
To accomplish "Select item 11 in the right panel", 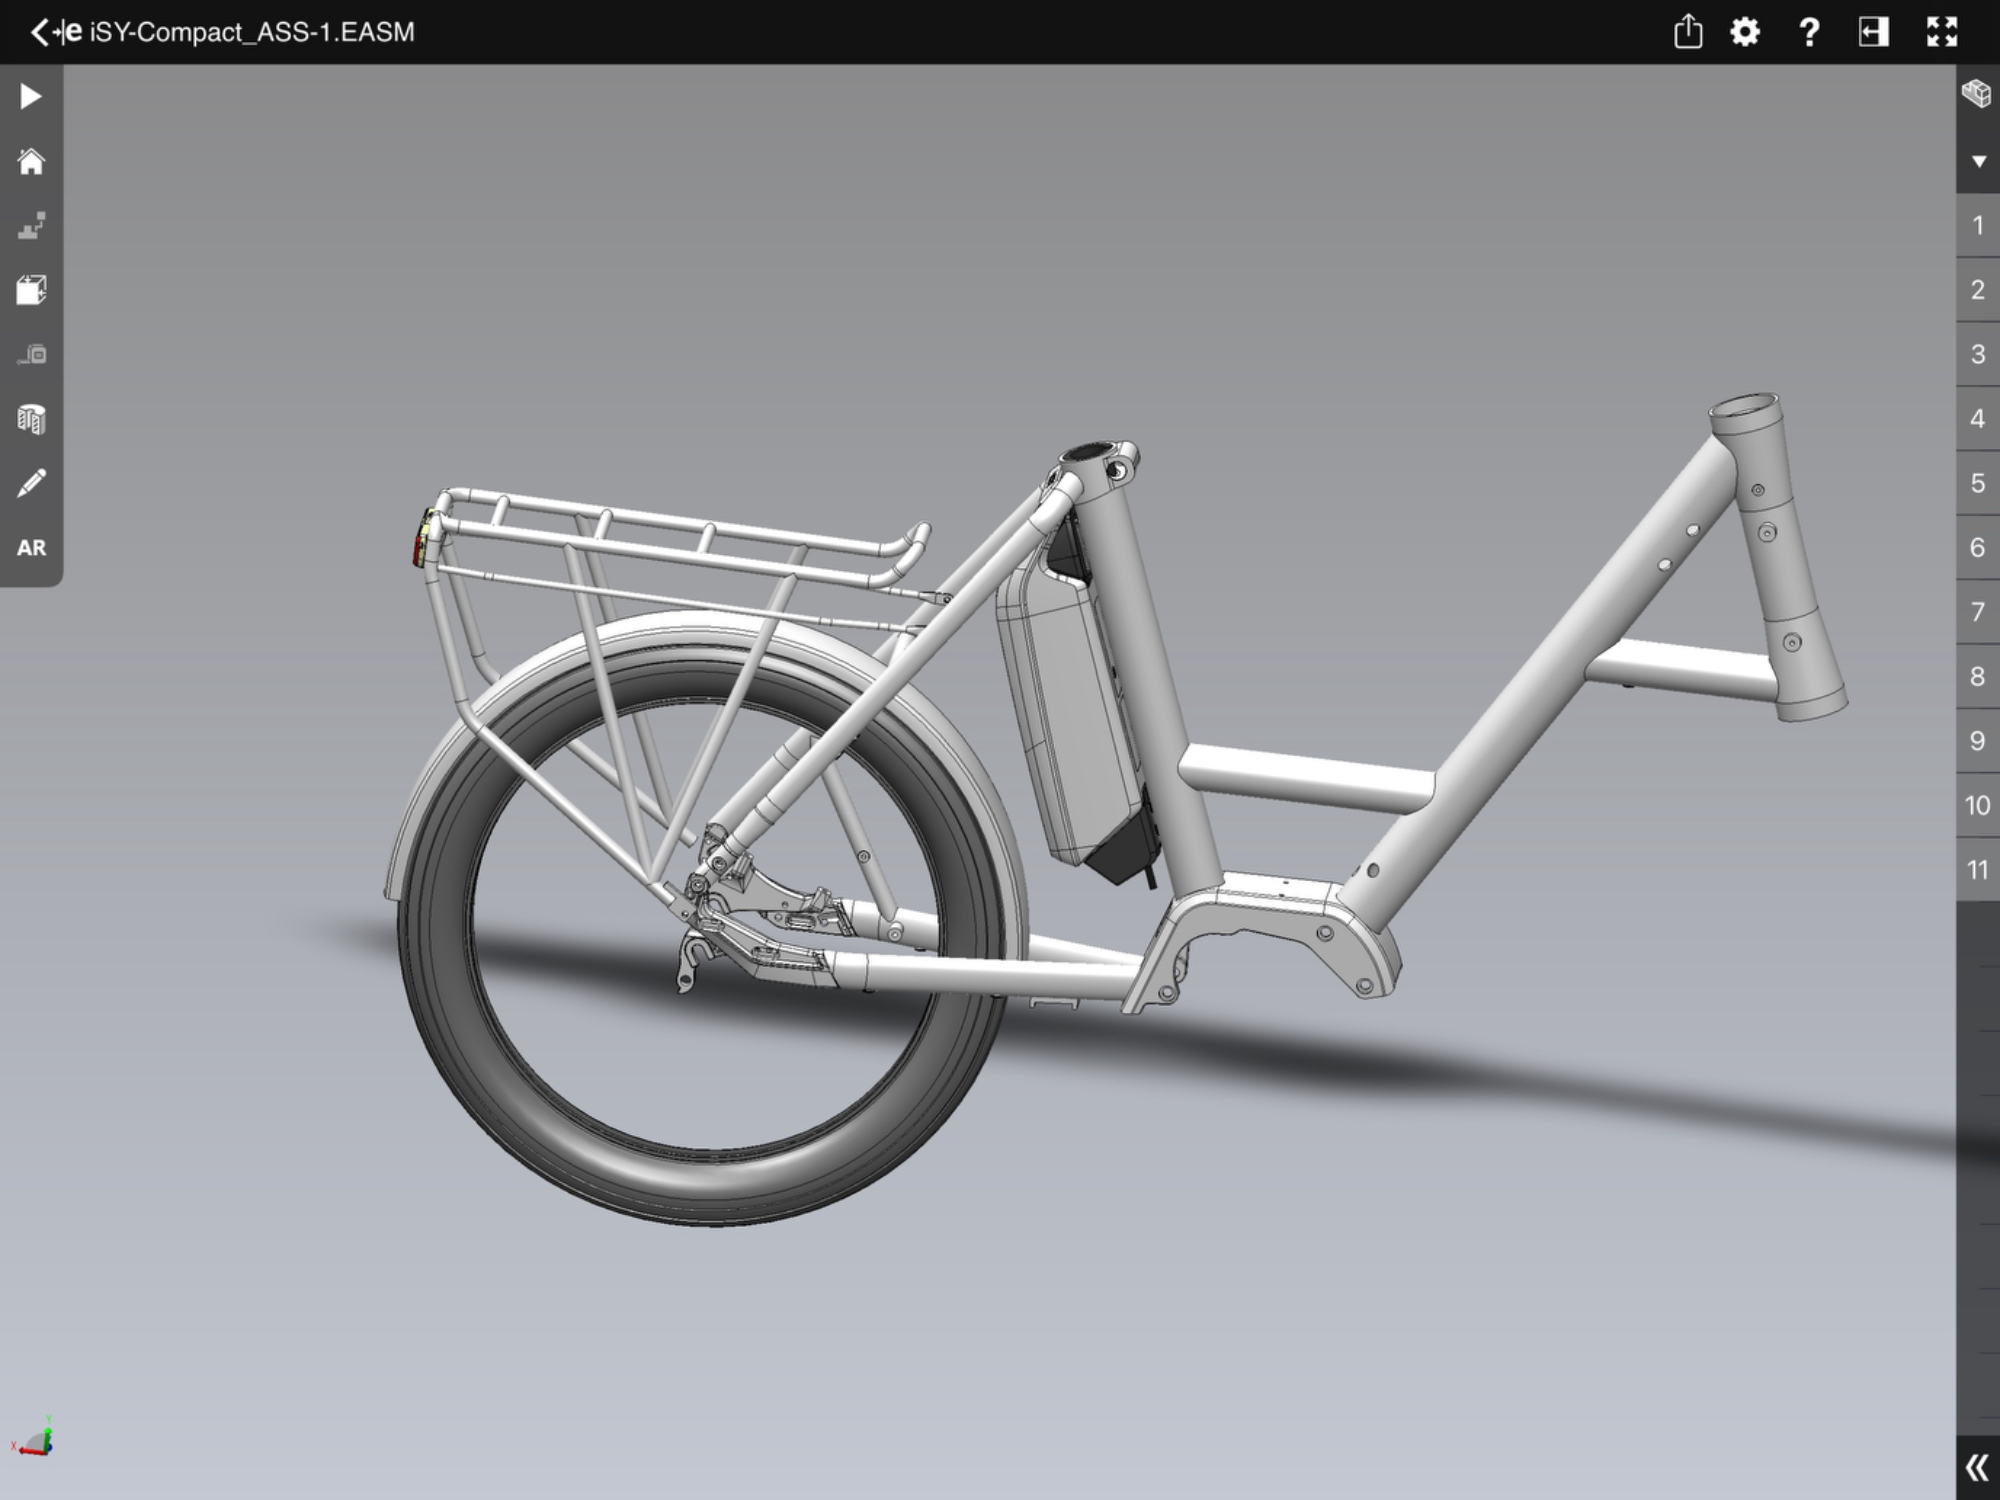I will click(x=1977, y=870).
